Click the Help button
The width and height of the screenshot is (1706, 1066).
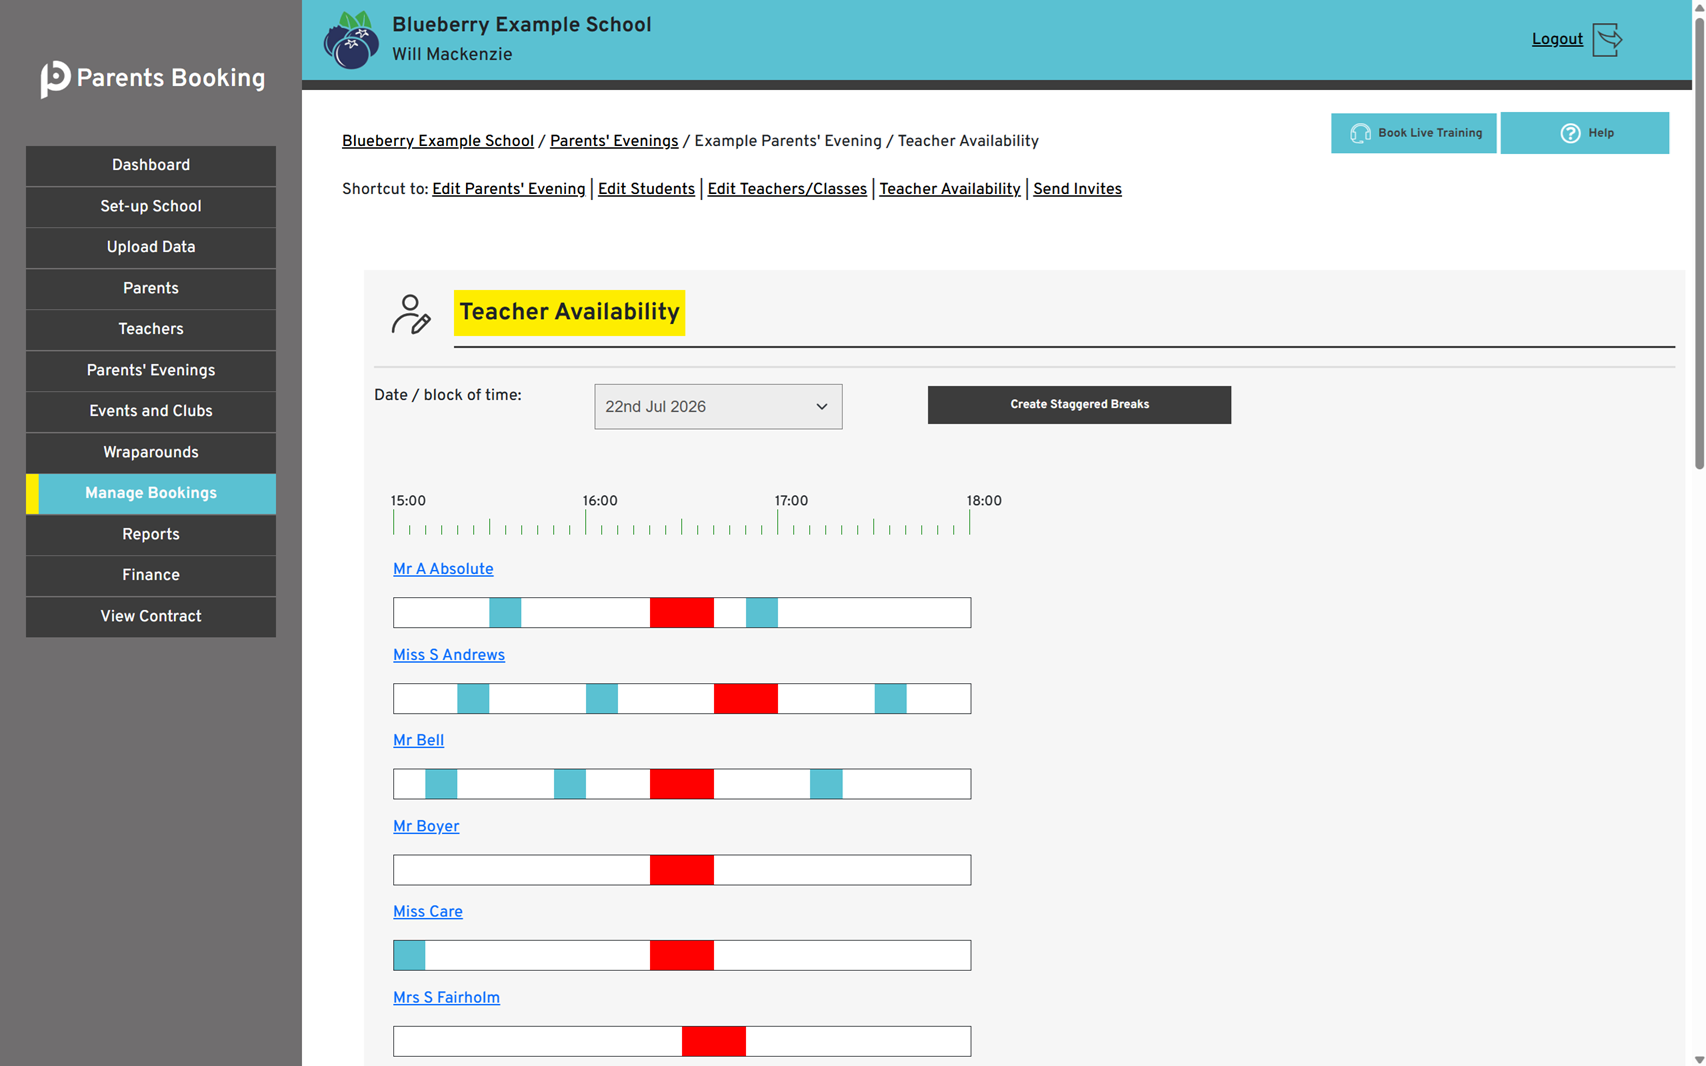tap(1584, 133)
